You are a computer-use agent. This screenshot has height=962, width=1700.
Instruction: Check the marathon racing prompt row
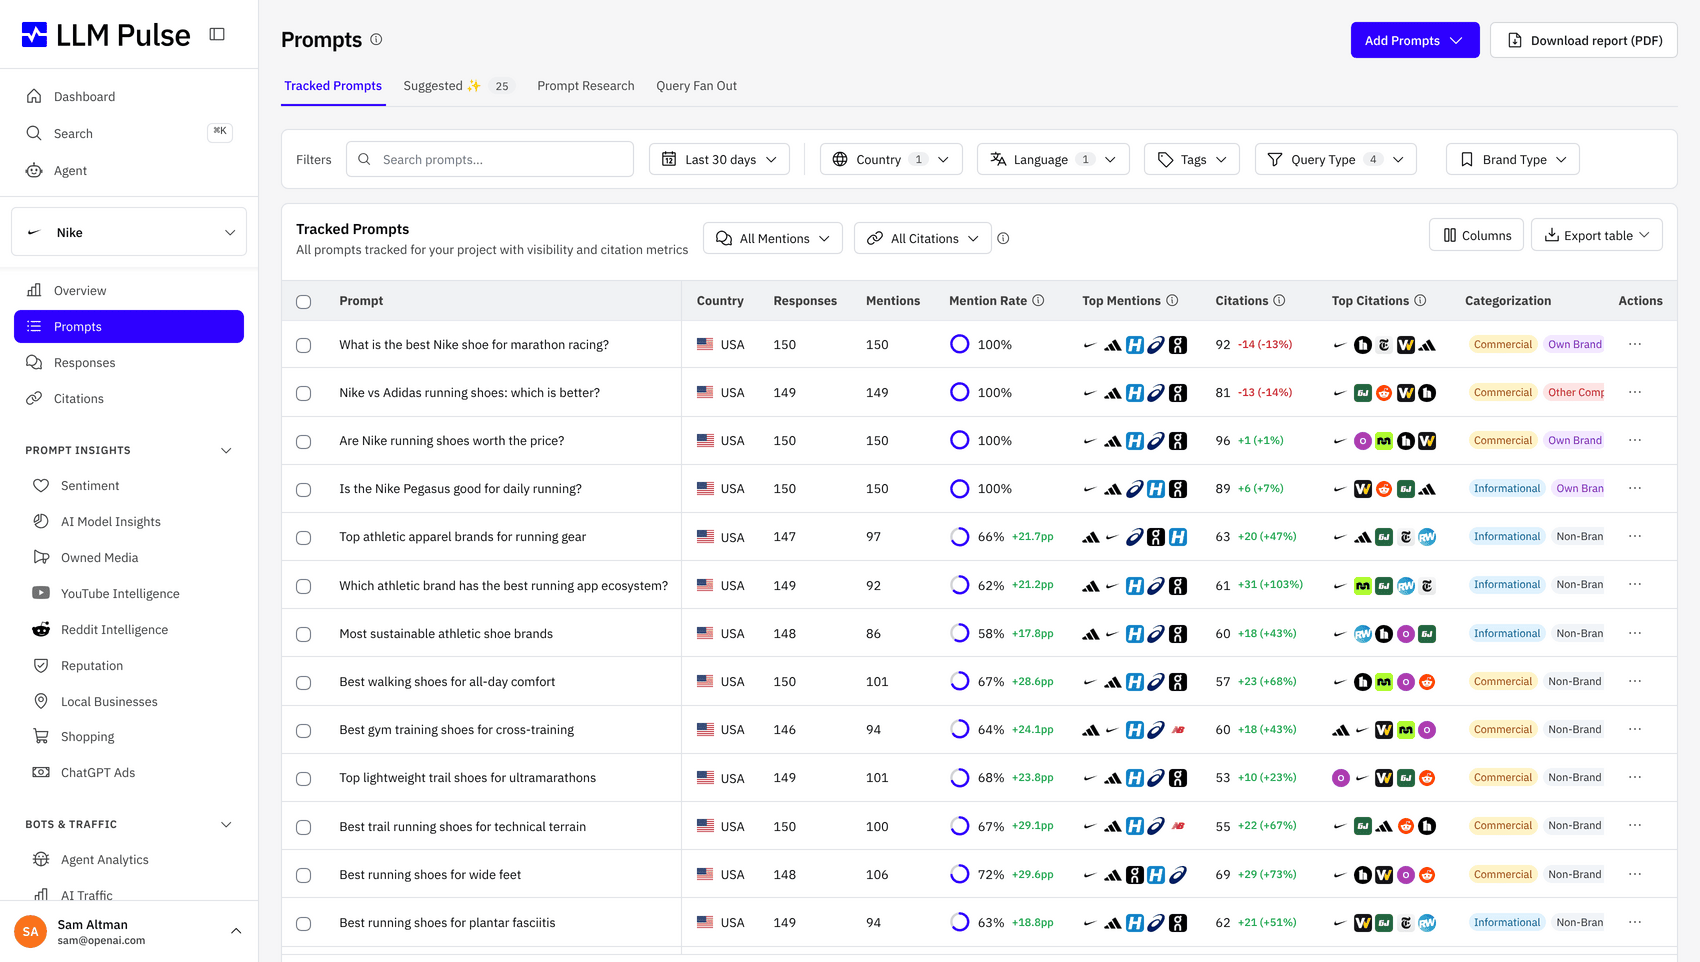click(304, 345)
